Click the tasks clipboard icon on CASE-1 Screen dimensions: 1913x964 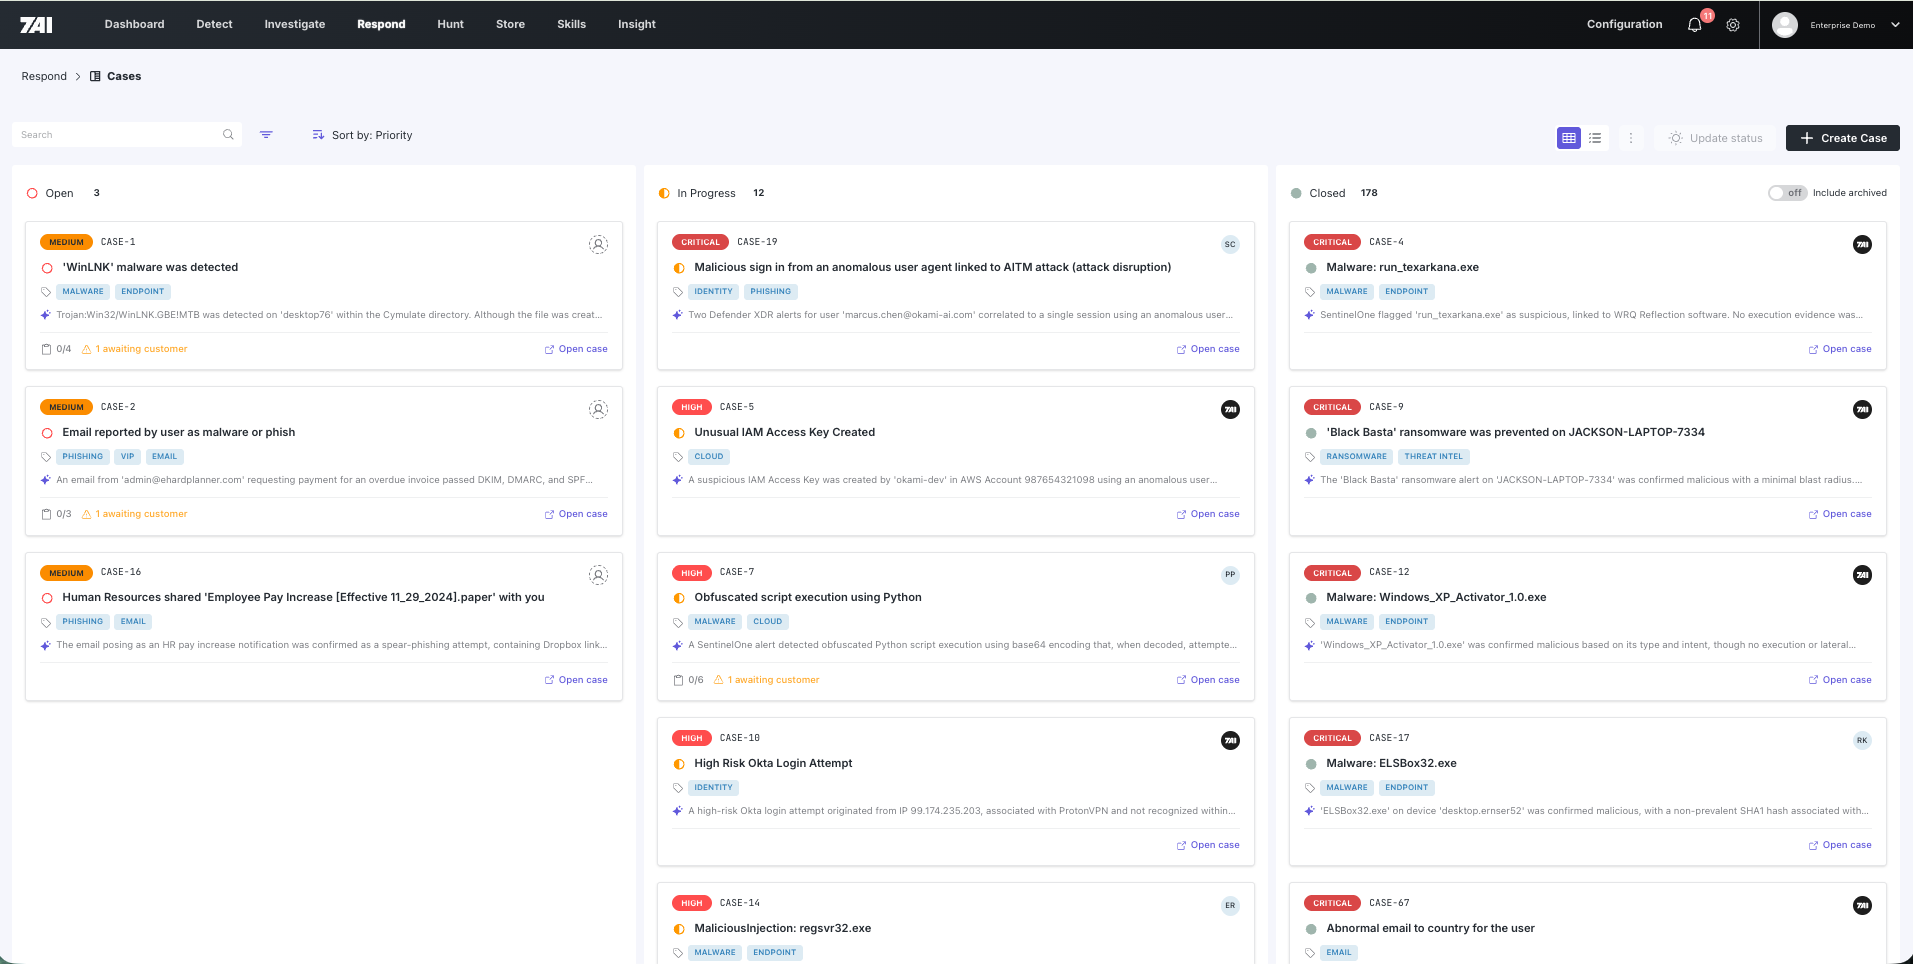pos(46,349)
